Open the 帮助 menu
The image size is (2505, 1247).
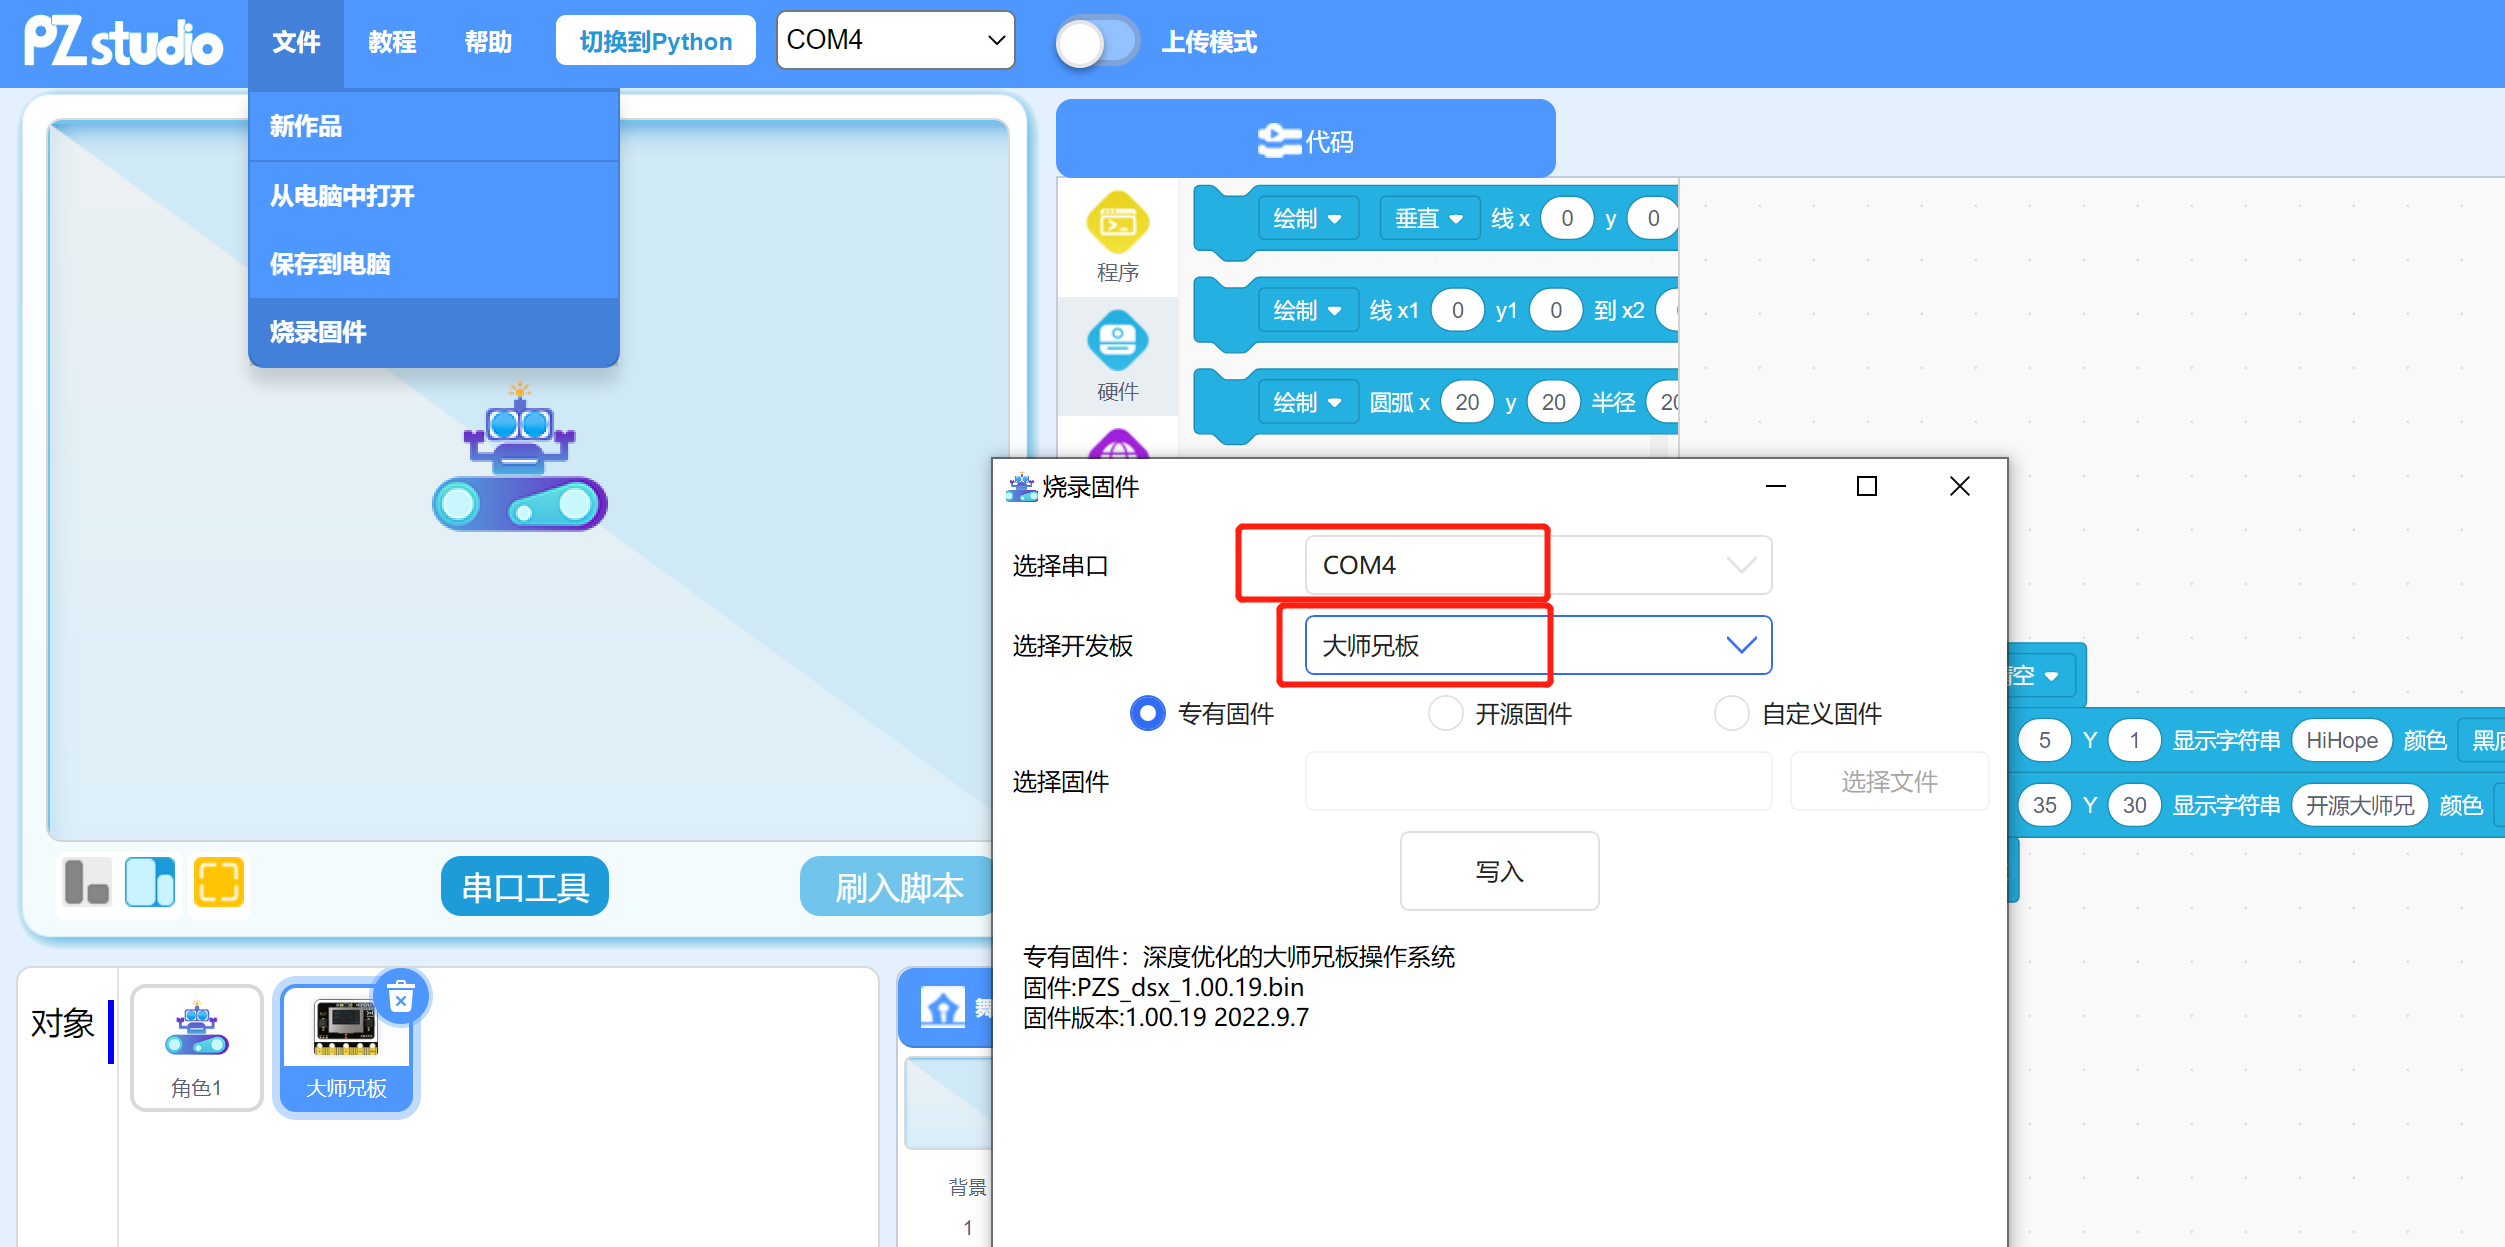pos(488,42)
